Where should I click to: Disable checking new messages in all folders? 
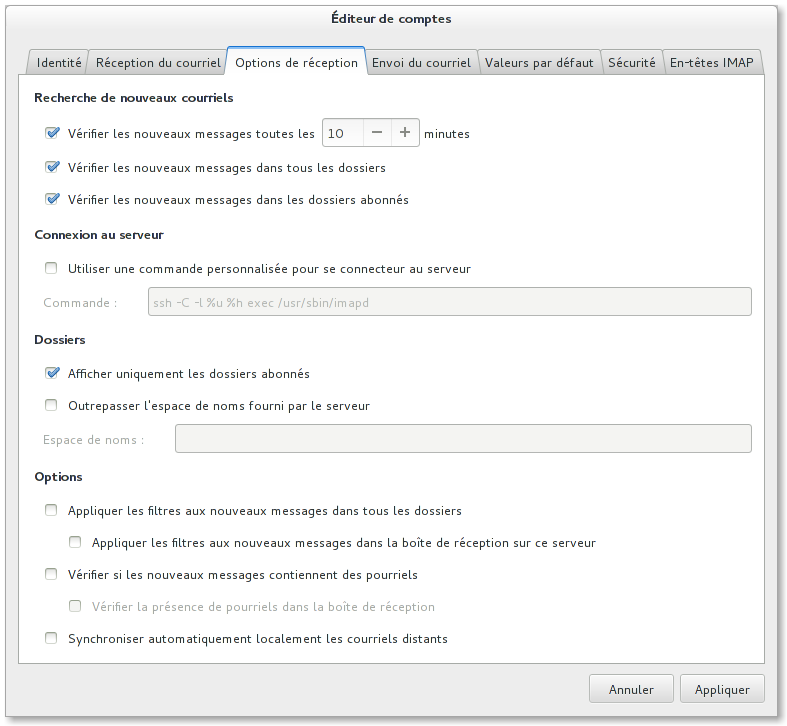52,167
